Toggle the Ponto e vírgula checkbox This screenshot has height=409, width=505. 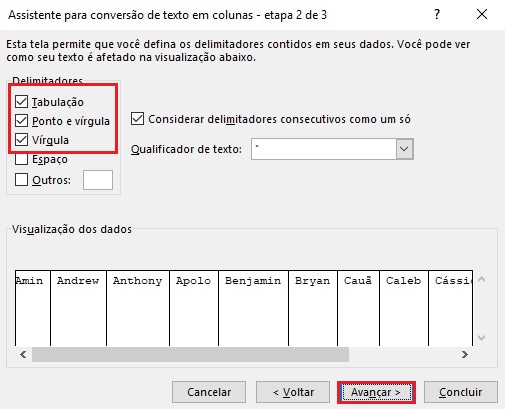coord(21,121)
